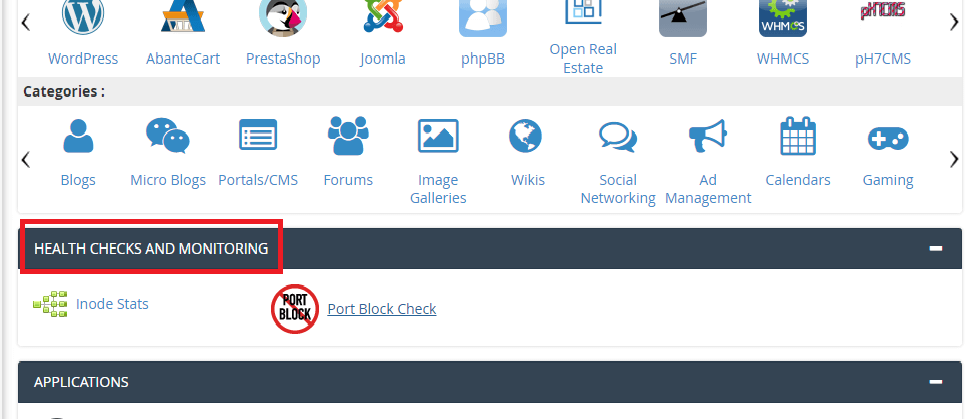The width and height of the screenshot is (975, 419).
Task: Click the Joomla script icon
Action: point(382,16)
